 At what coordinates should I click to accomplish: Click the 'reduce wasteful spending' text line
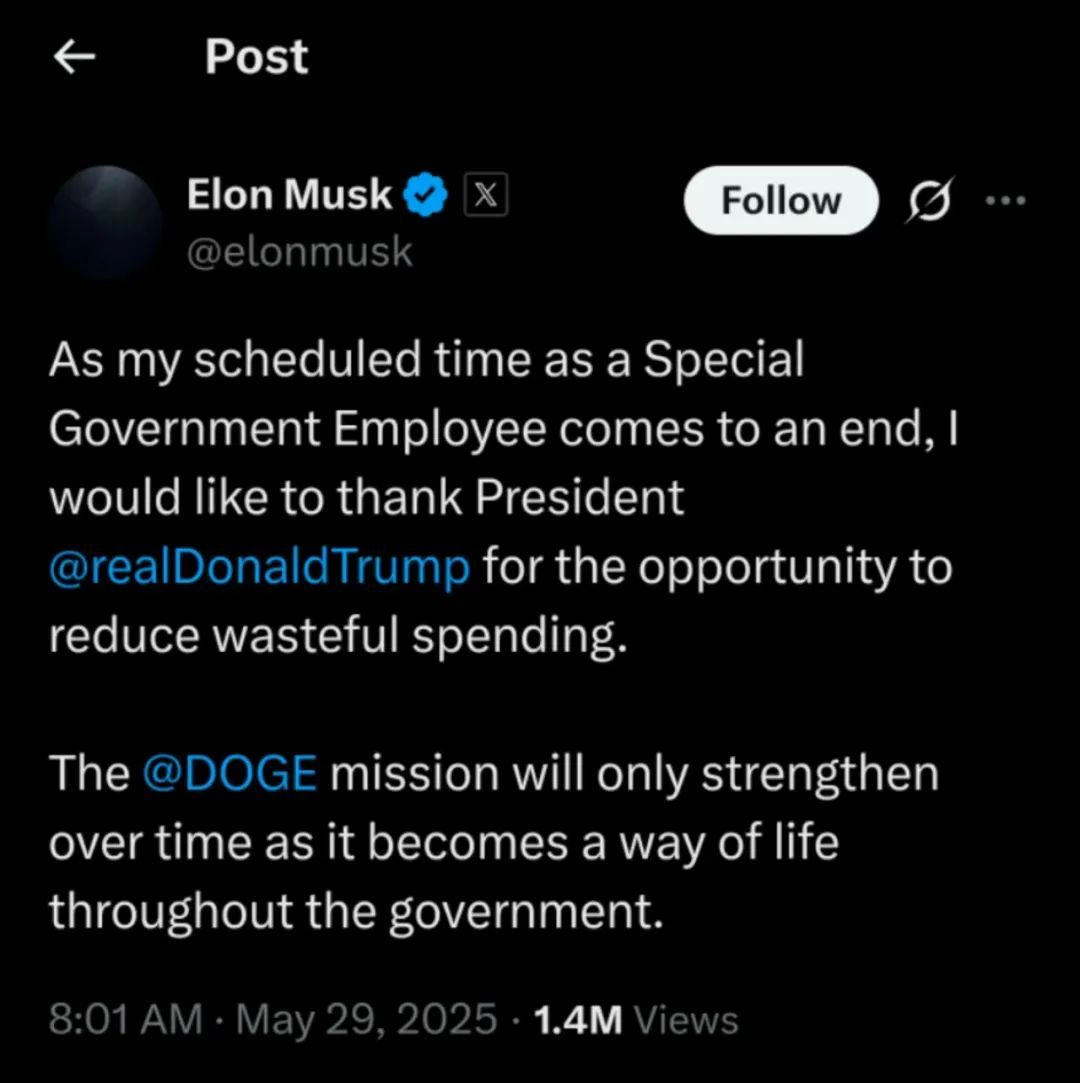pyautogui.click(x=338, y=637)
